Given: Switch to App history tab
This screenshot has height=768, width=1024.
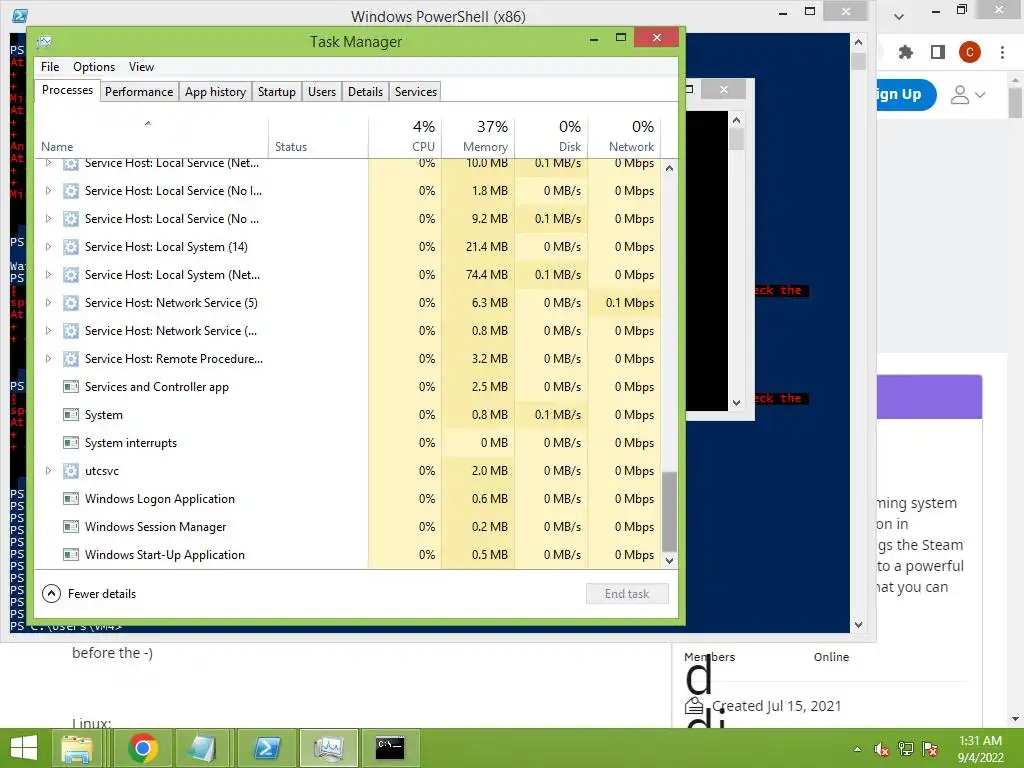Looking at the screenshot, I should pos(216,91).
